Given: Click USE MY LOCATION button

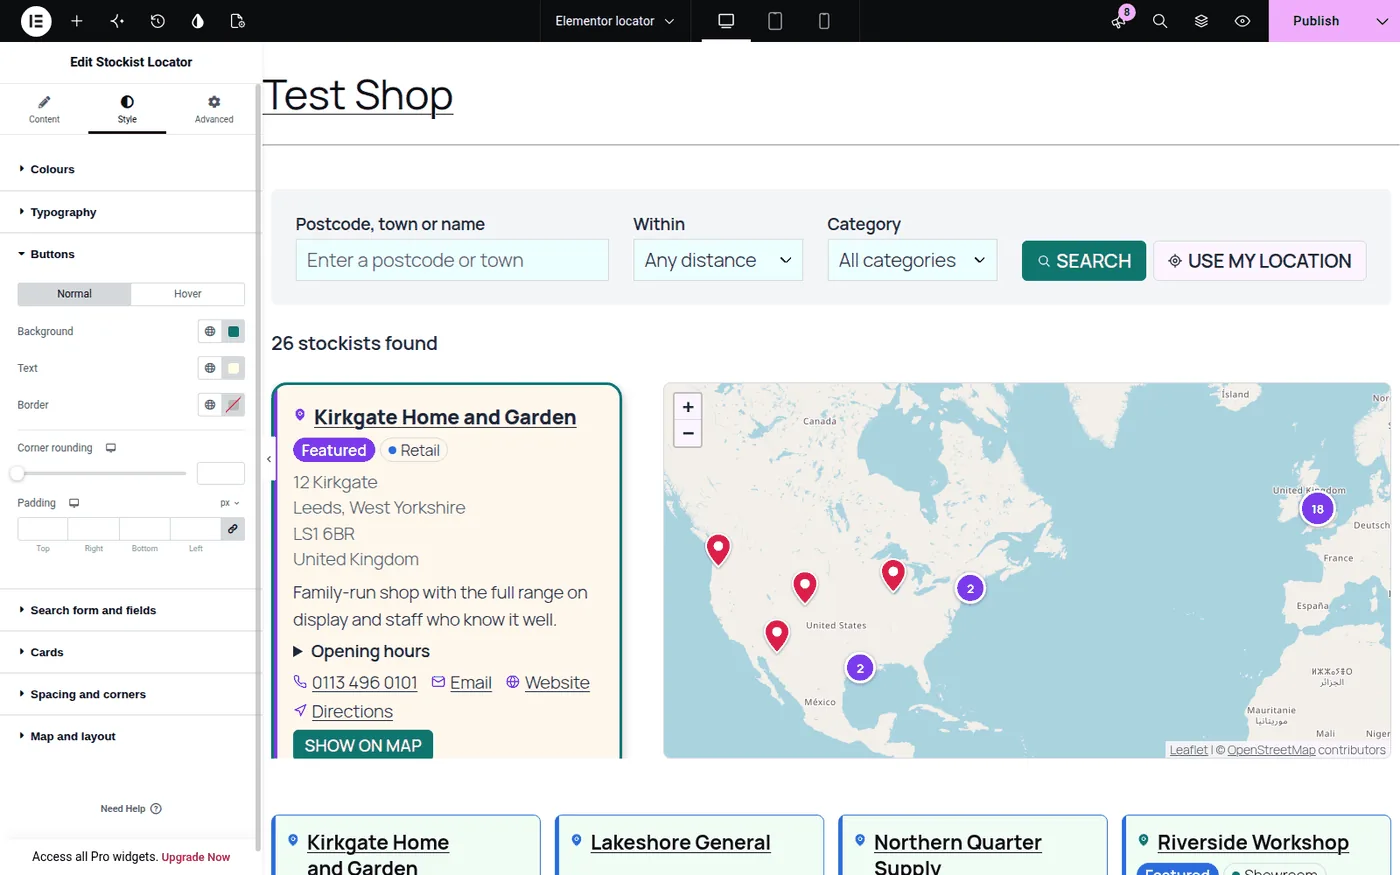Looking at the screenshot, I should point(1260,261).
